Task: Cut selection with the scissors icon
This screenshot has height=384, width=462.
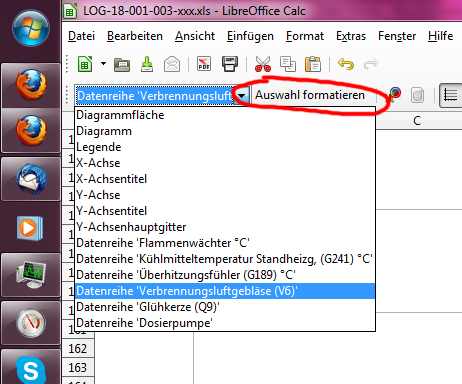Action: (x=263, y=64)
